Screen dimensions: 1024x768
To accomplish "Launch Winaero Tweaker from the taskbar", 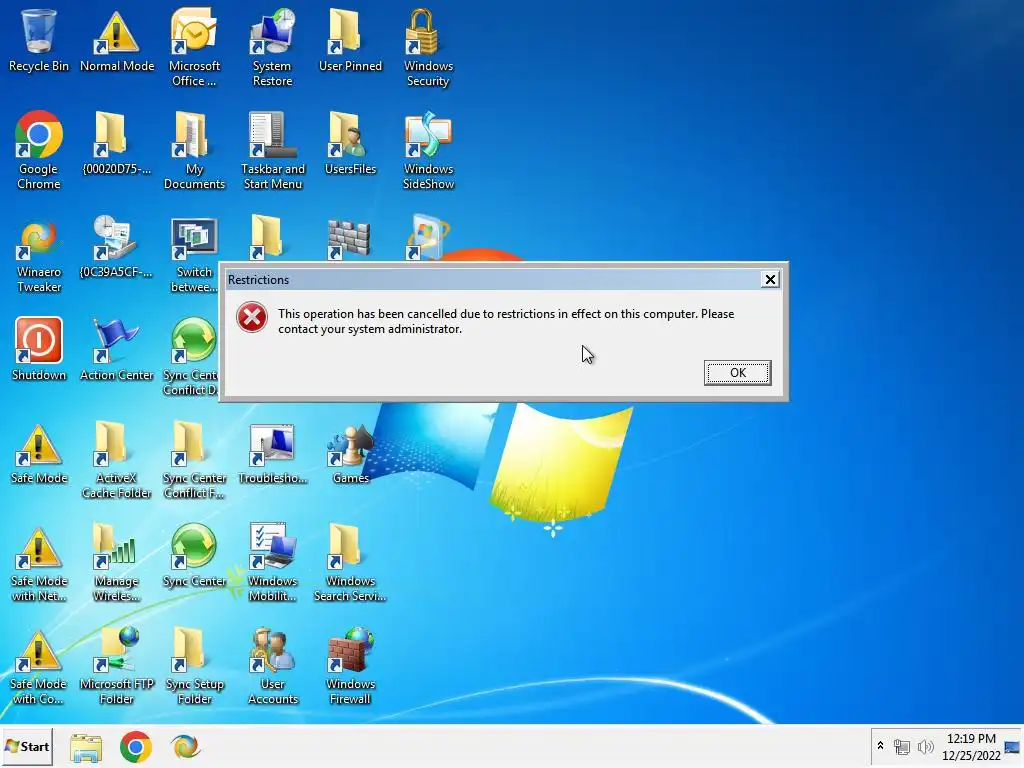I will point(185,746).
